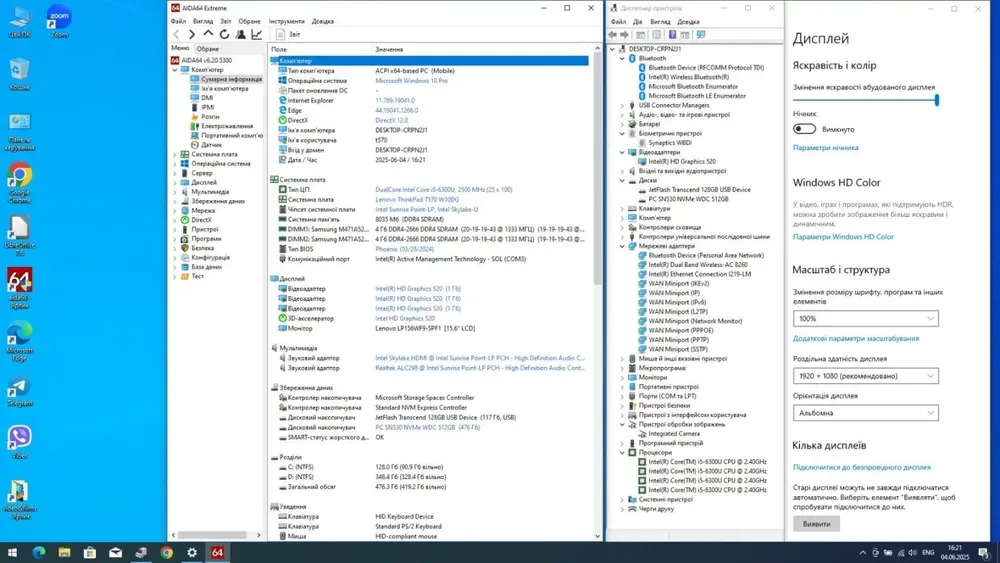Screen dimensions: 1000x563
Task: Open the AIDA64 benchmark graph icon
Action: point(257,34)
